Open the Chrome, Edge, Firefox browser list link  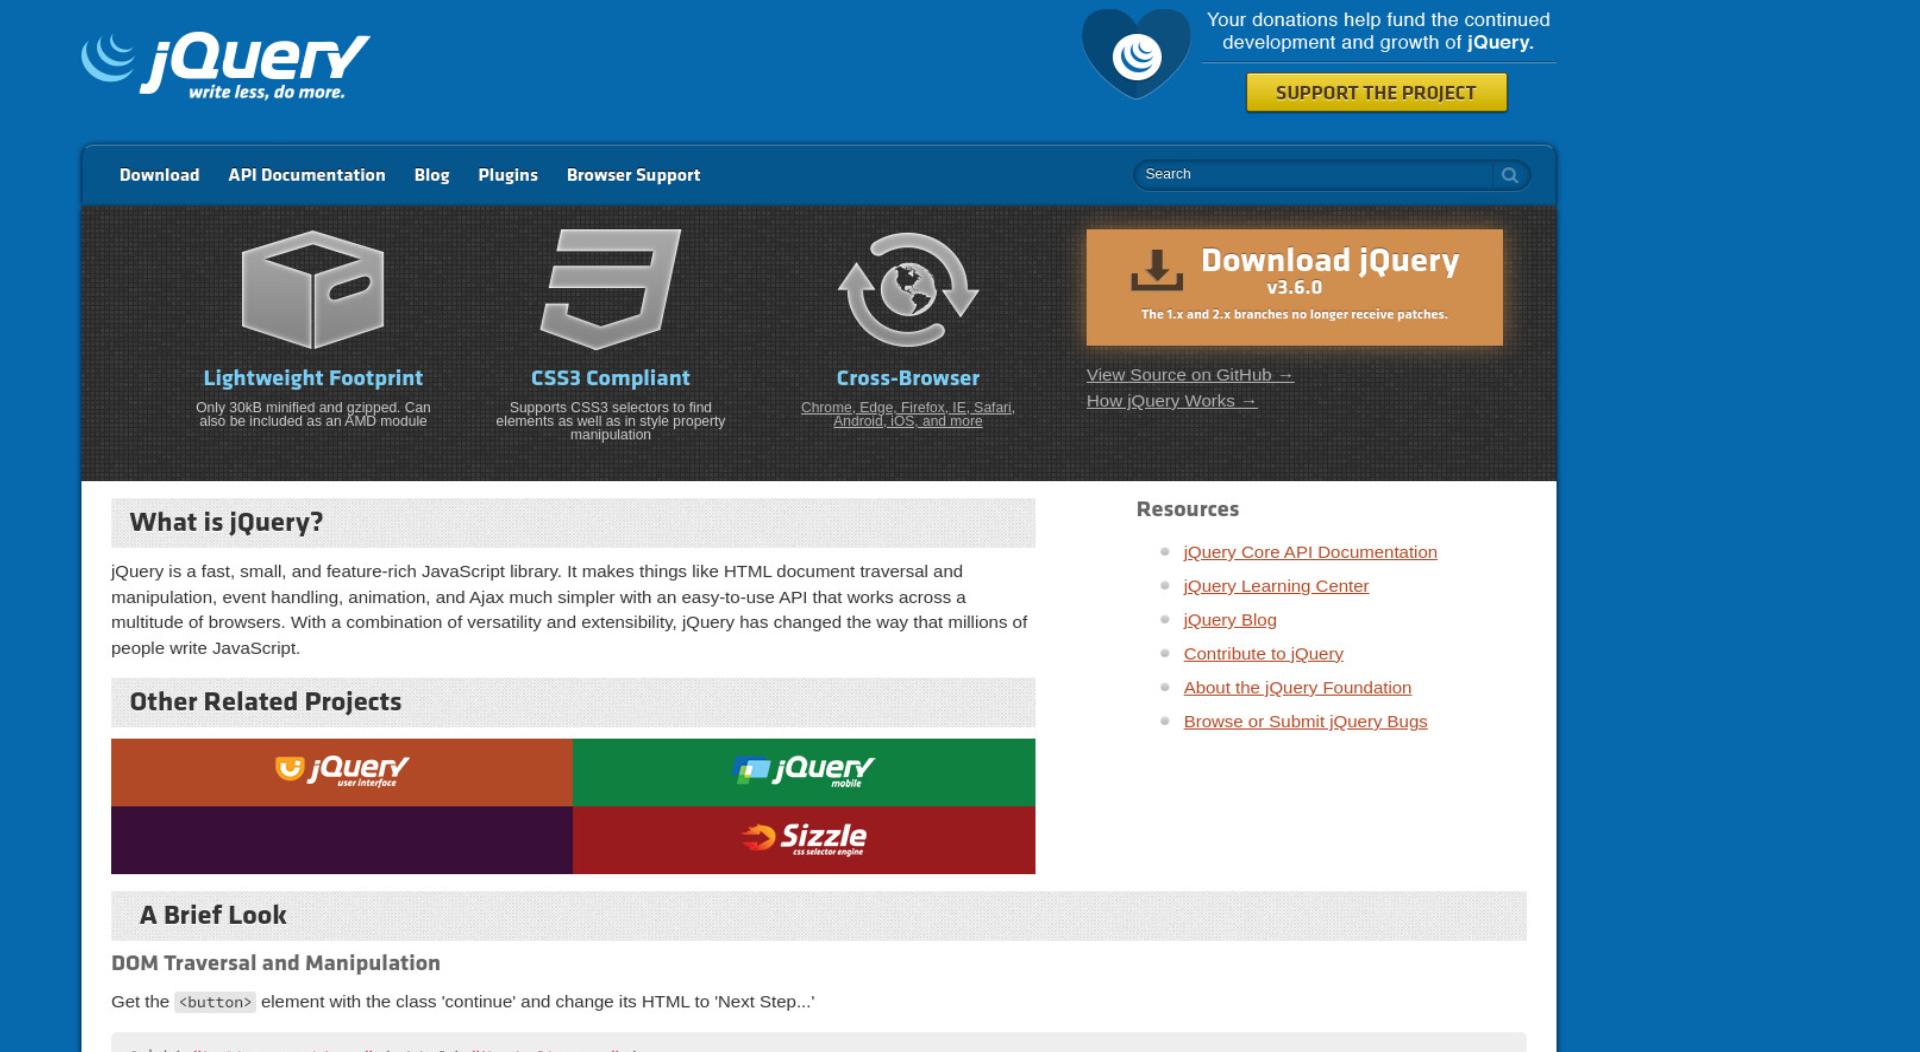908,414
